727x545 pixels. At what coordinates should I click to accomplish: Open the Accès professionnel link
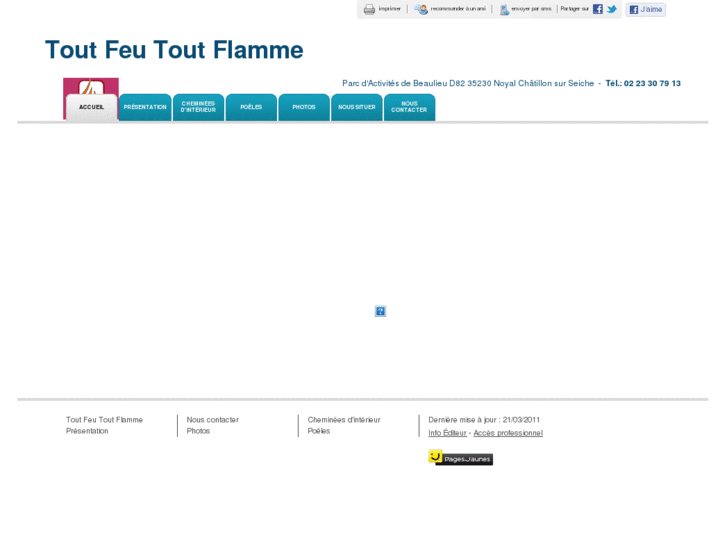(x=508, y=433)
